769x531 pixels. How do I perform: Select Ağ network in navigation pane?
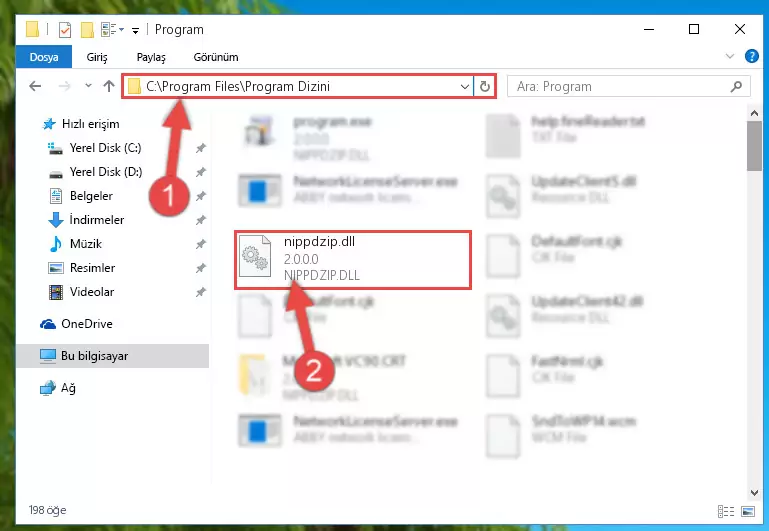58,388
